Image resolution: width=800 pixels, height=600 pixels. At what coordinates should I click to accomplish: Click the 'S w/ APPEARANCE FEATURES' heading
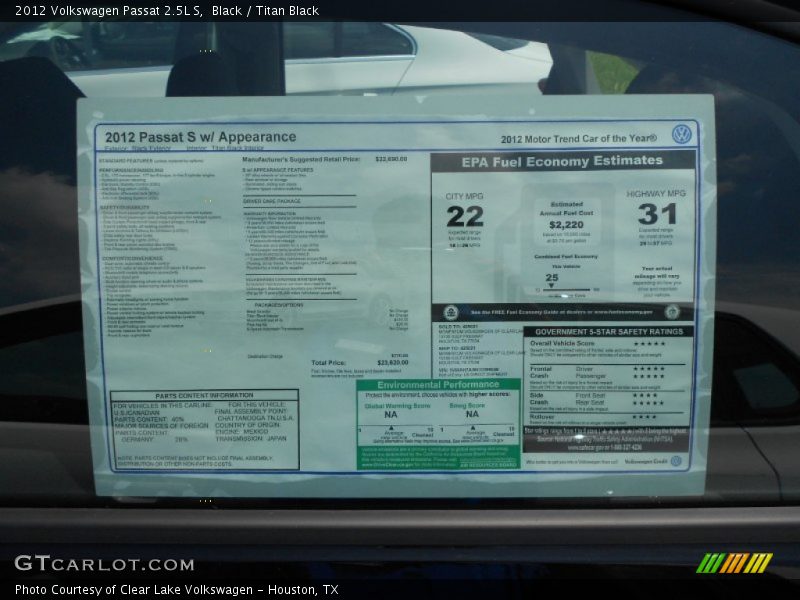pyautogui.click(x=278, y=170)
